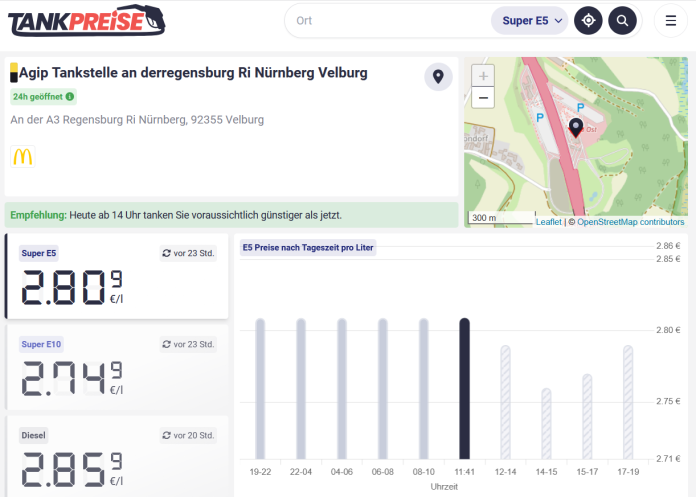Click the Uhrzeit axis title
This screenshot has height=497, width=696.
point(444,487)
